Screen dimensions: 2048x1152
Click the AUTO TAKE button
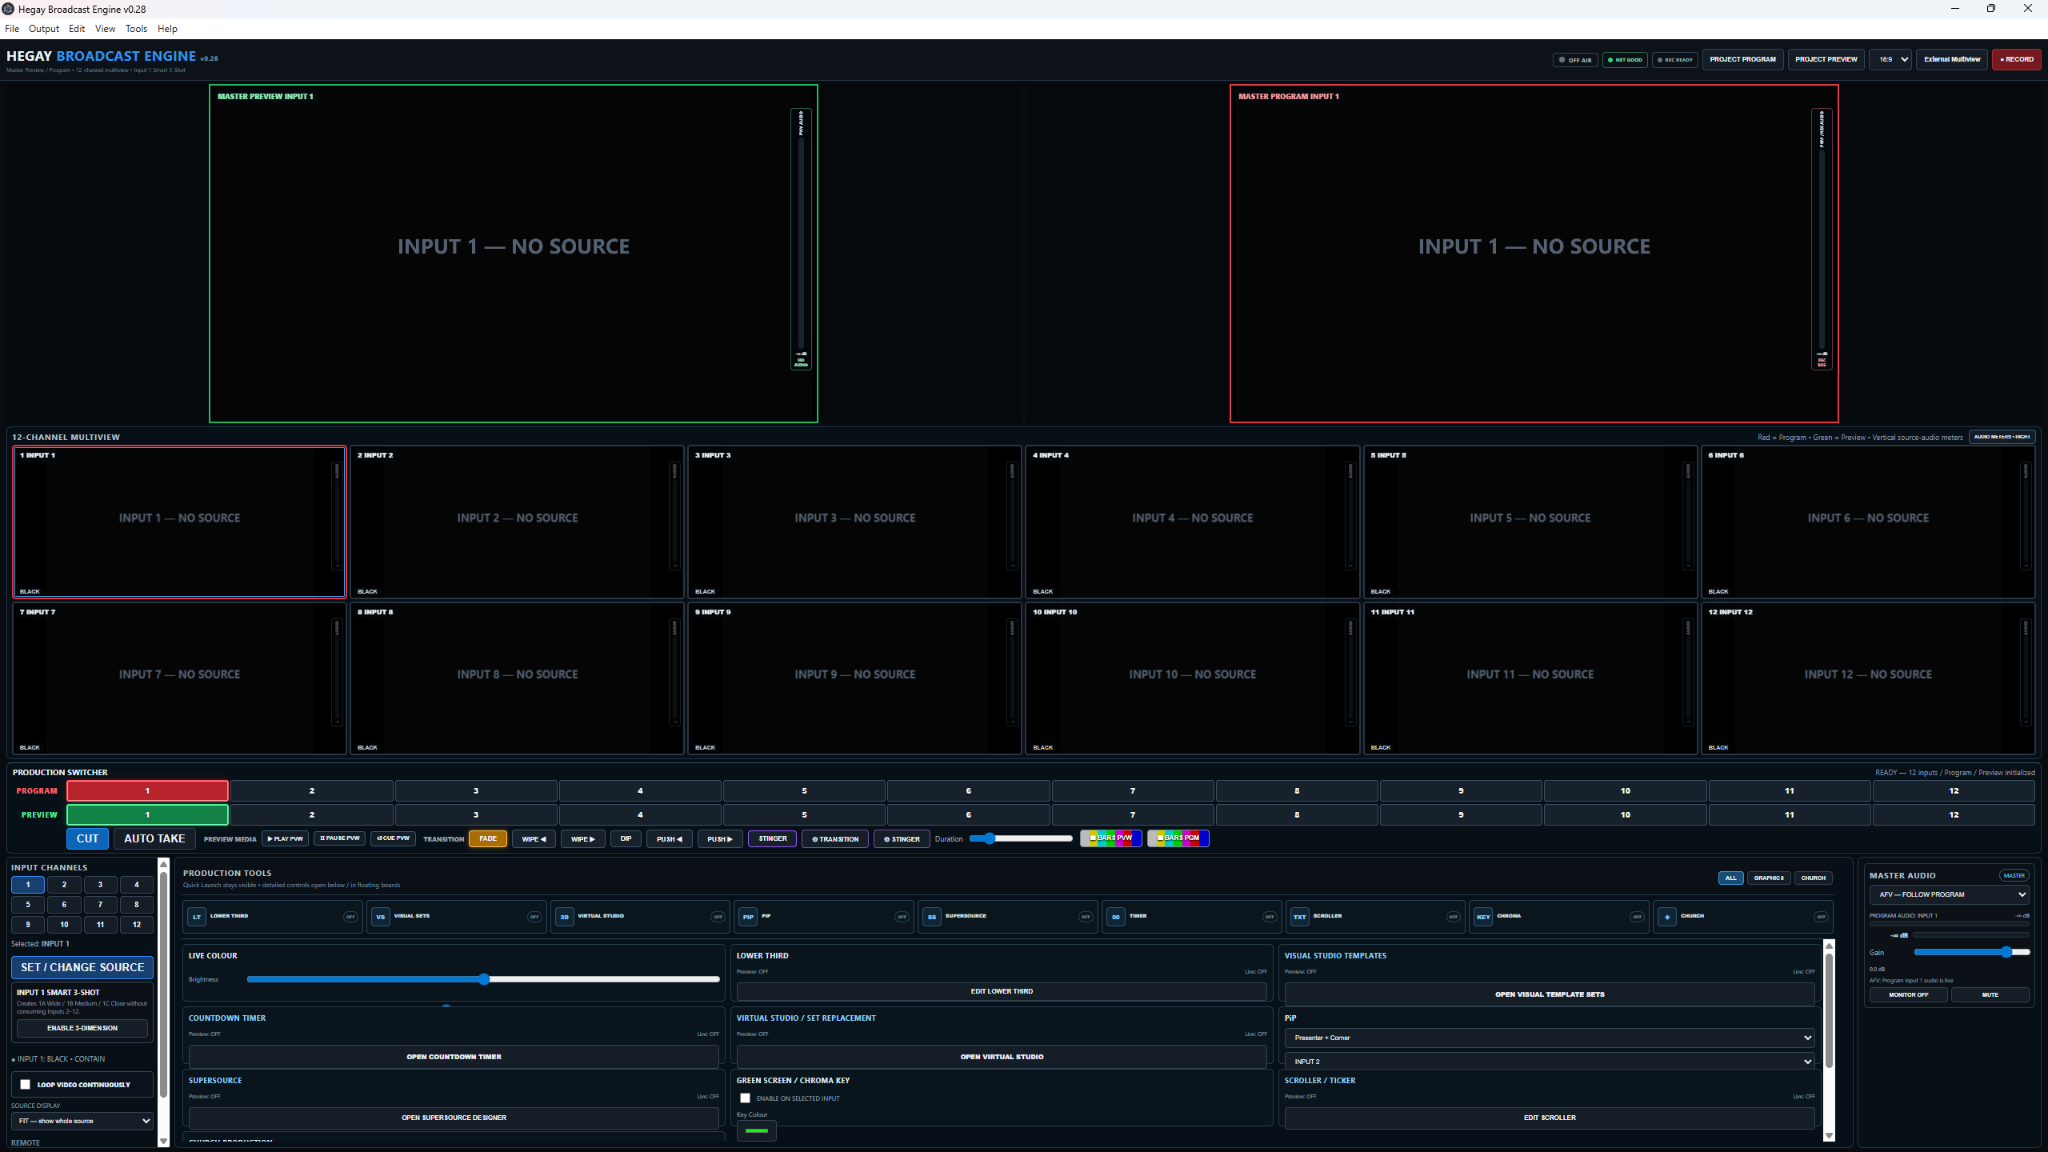(155, 839)
